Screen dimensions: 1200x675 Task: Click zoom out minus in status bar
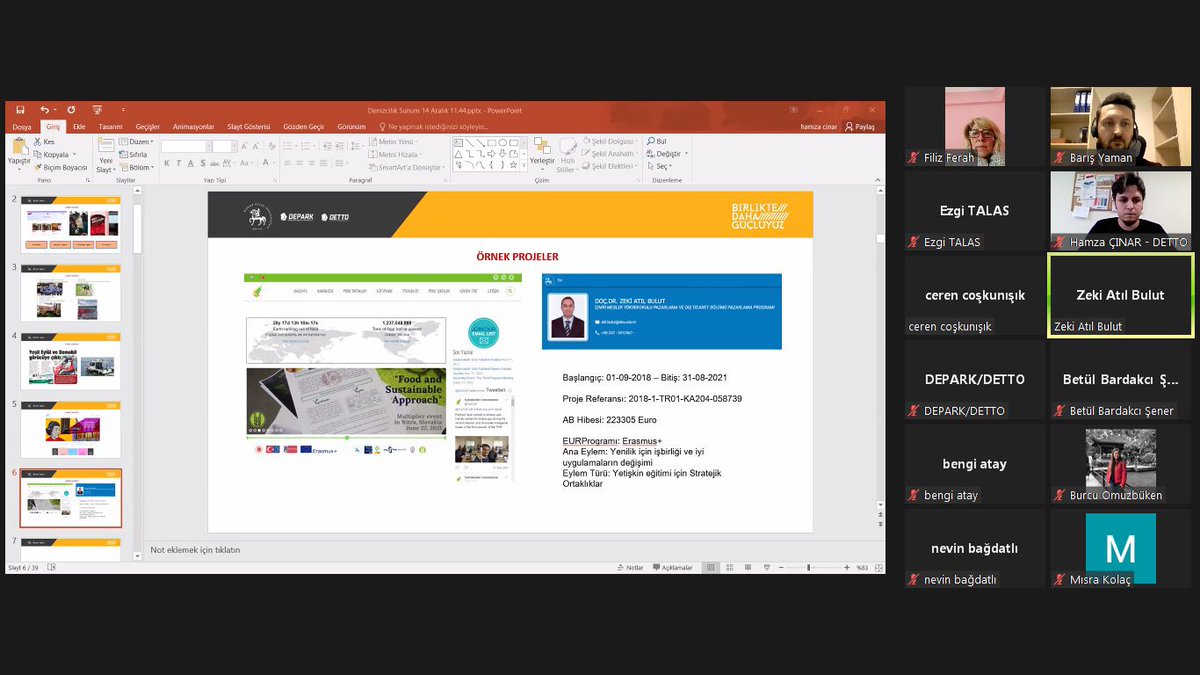click(x=781, y=567)
